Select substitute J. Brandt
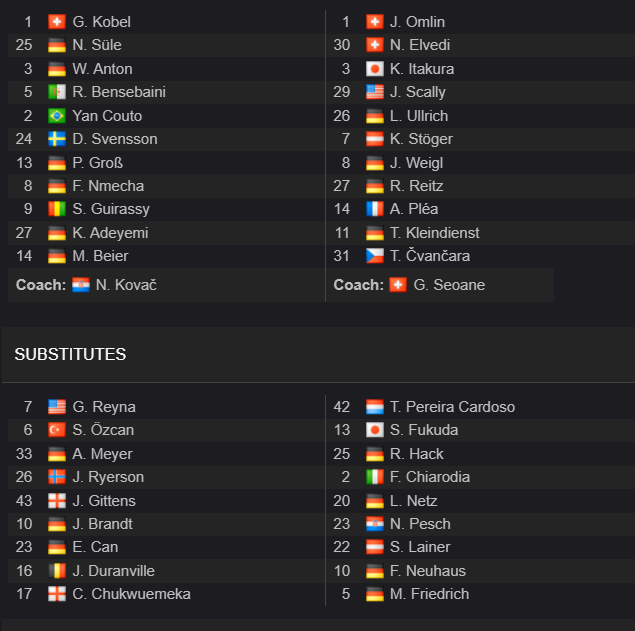The image size is (635, 631). [102, 524]
